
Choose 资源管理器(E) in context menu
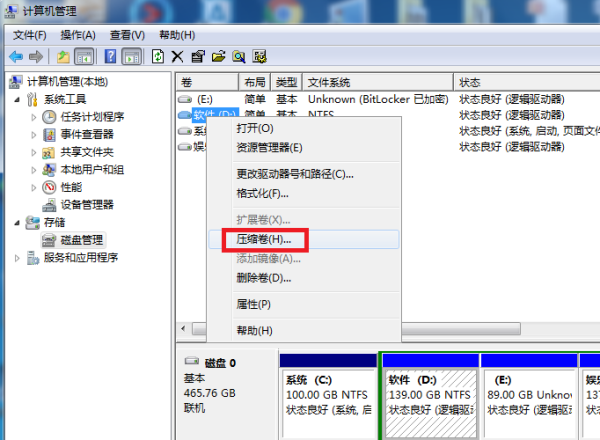pyautogui.click(x=304, y=148)
